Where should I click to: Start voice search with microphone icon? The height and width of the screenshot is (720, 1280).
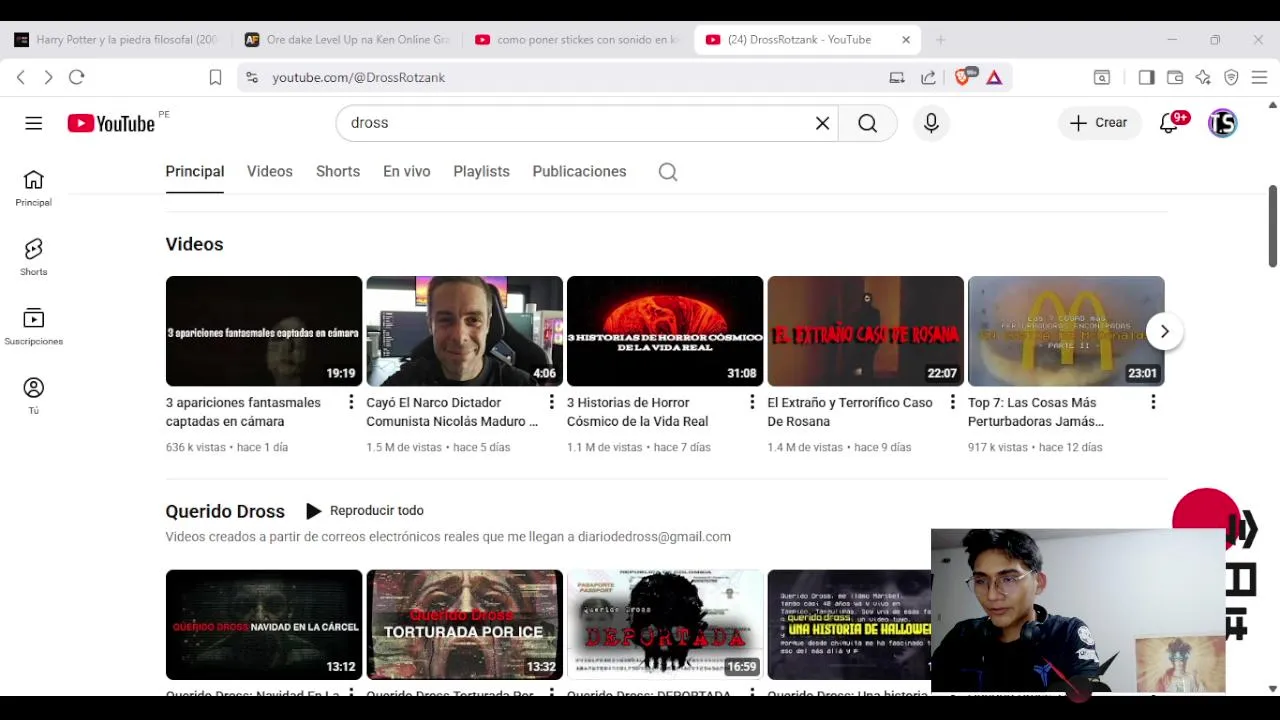coord(931,123)
